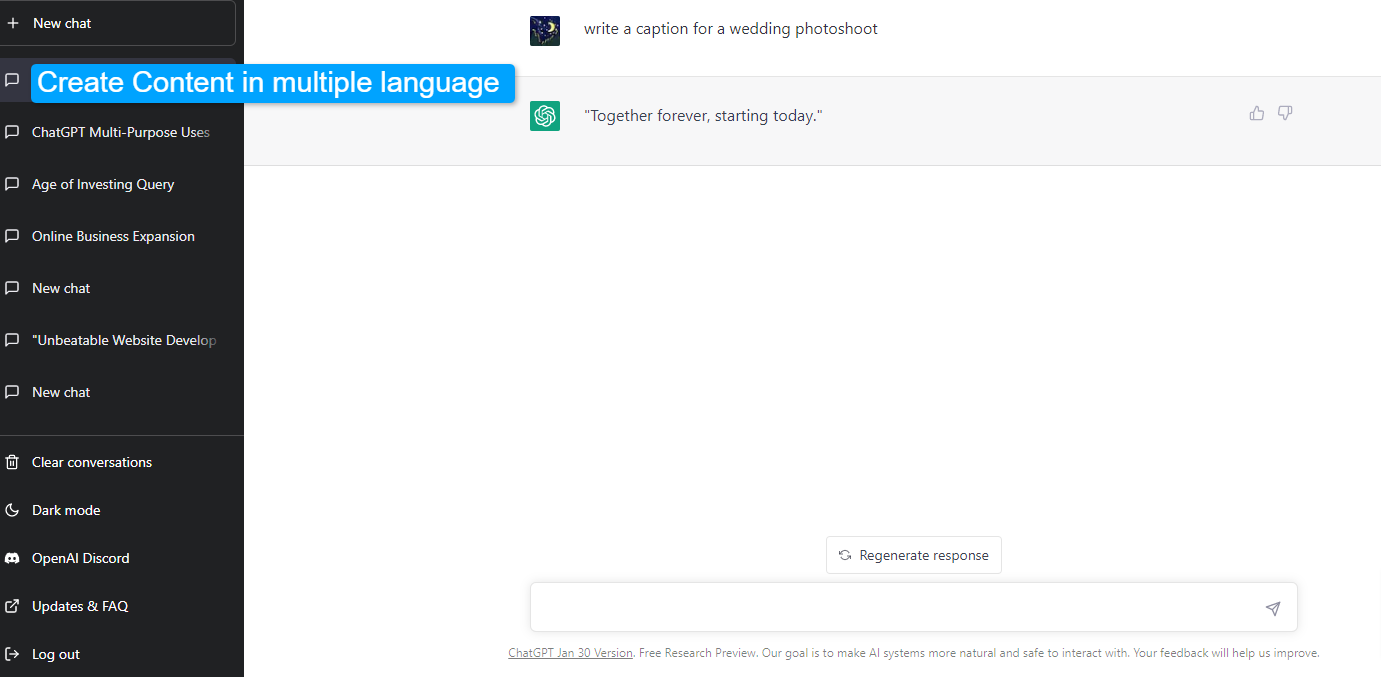Start a New chat from the top button
Viewport: 1381px width, 677px height.
pyautogui.click(x=117, y=23)
